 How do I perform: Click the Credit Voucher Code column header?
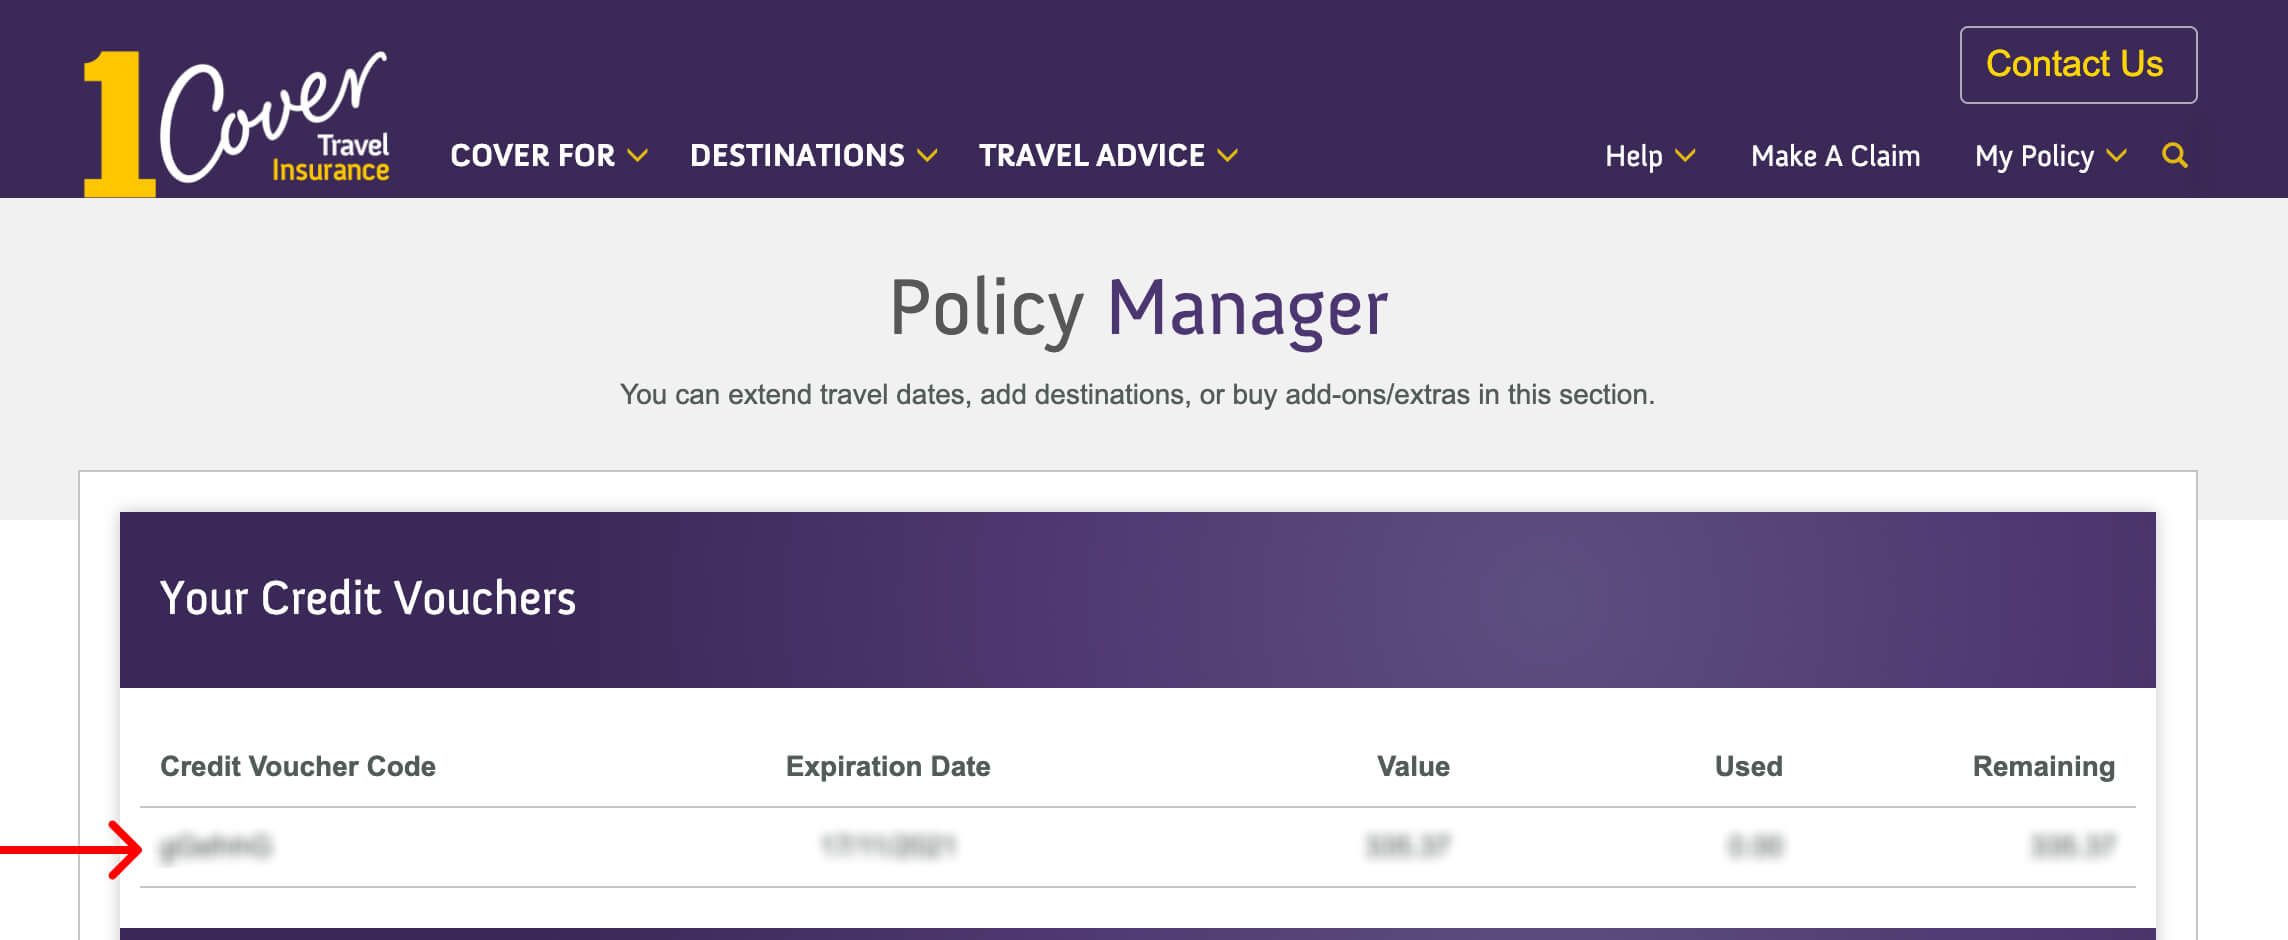tap(298, 766)
